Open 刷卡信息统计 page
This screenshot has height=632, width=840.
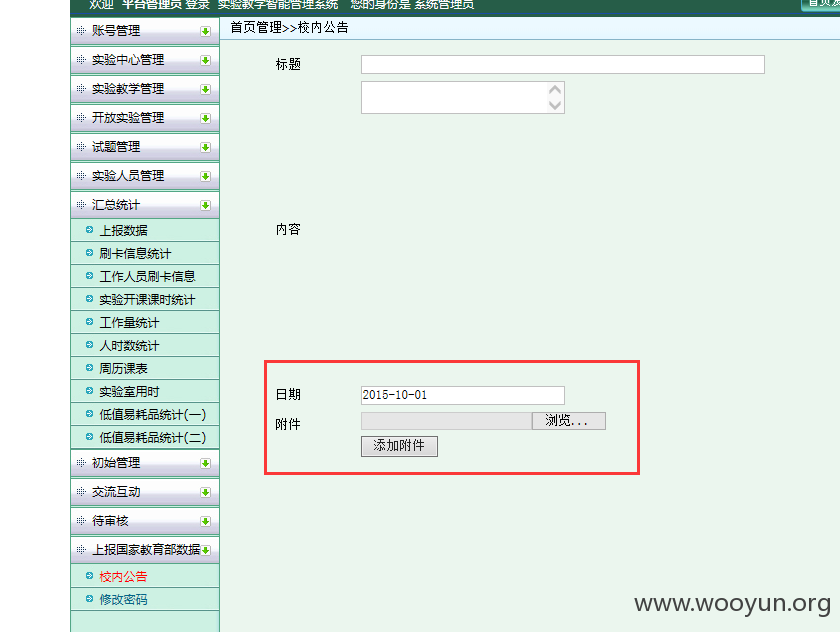(x=135, y=253)
